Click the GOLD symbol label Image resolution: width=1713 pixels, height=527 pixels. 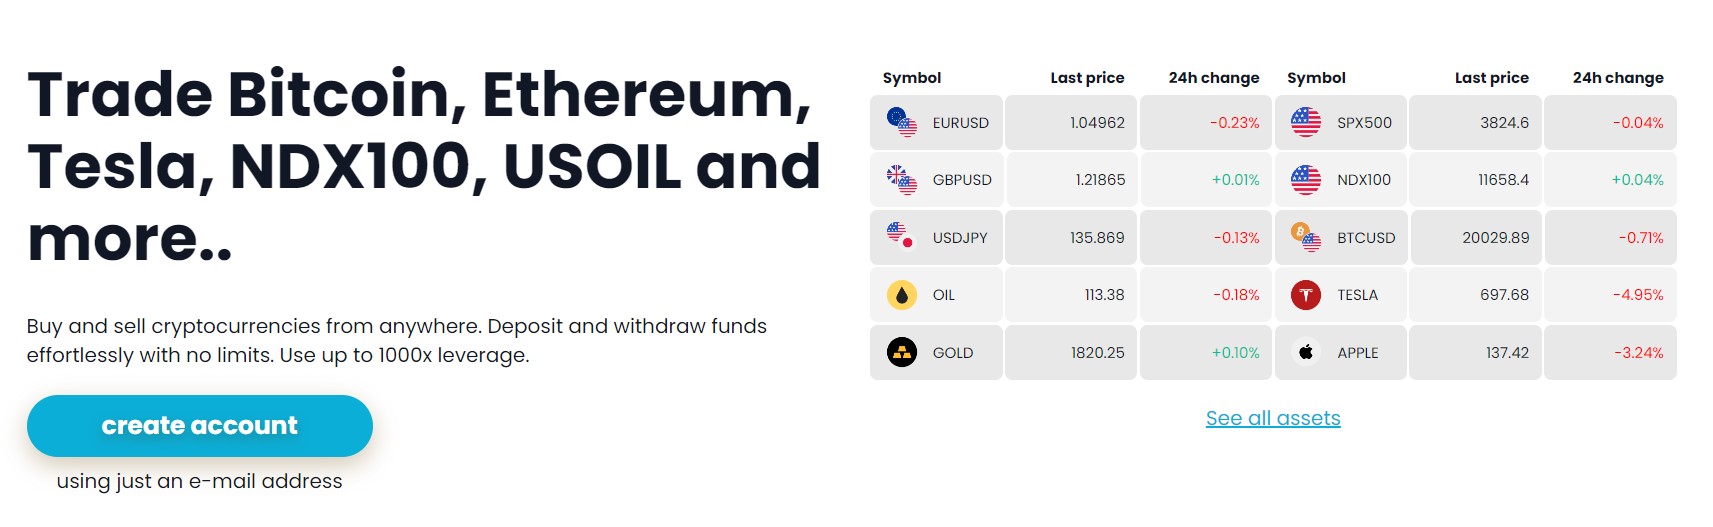(953, 353)
